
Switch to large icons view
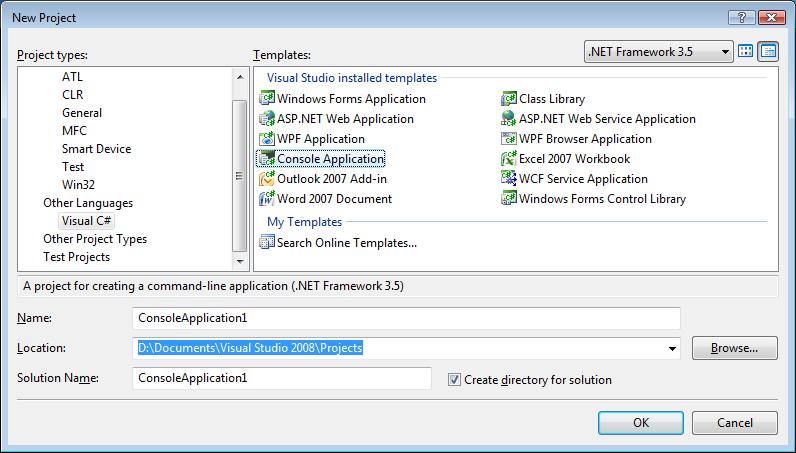click(745, 51)
